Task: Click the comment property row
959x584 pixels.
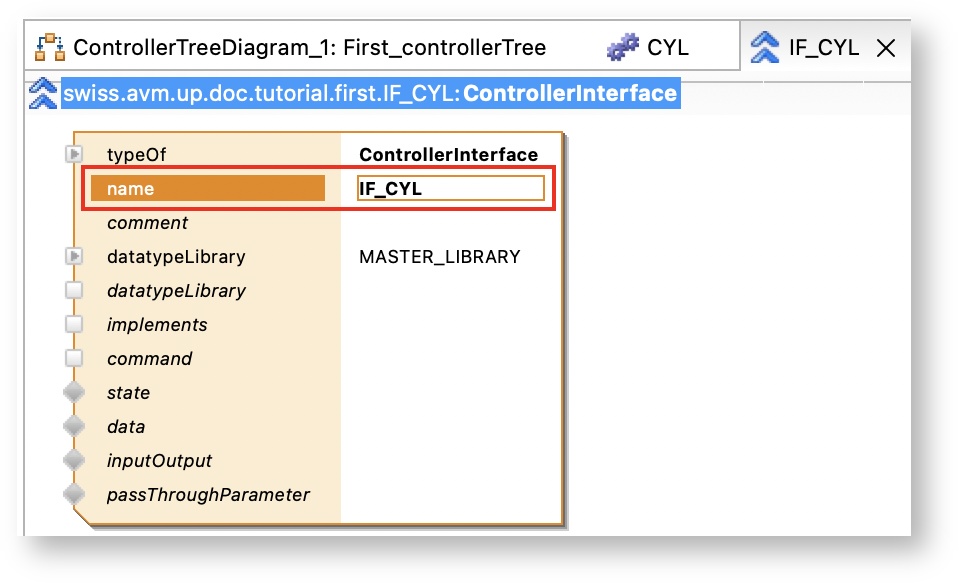Action: [147, 223]
